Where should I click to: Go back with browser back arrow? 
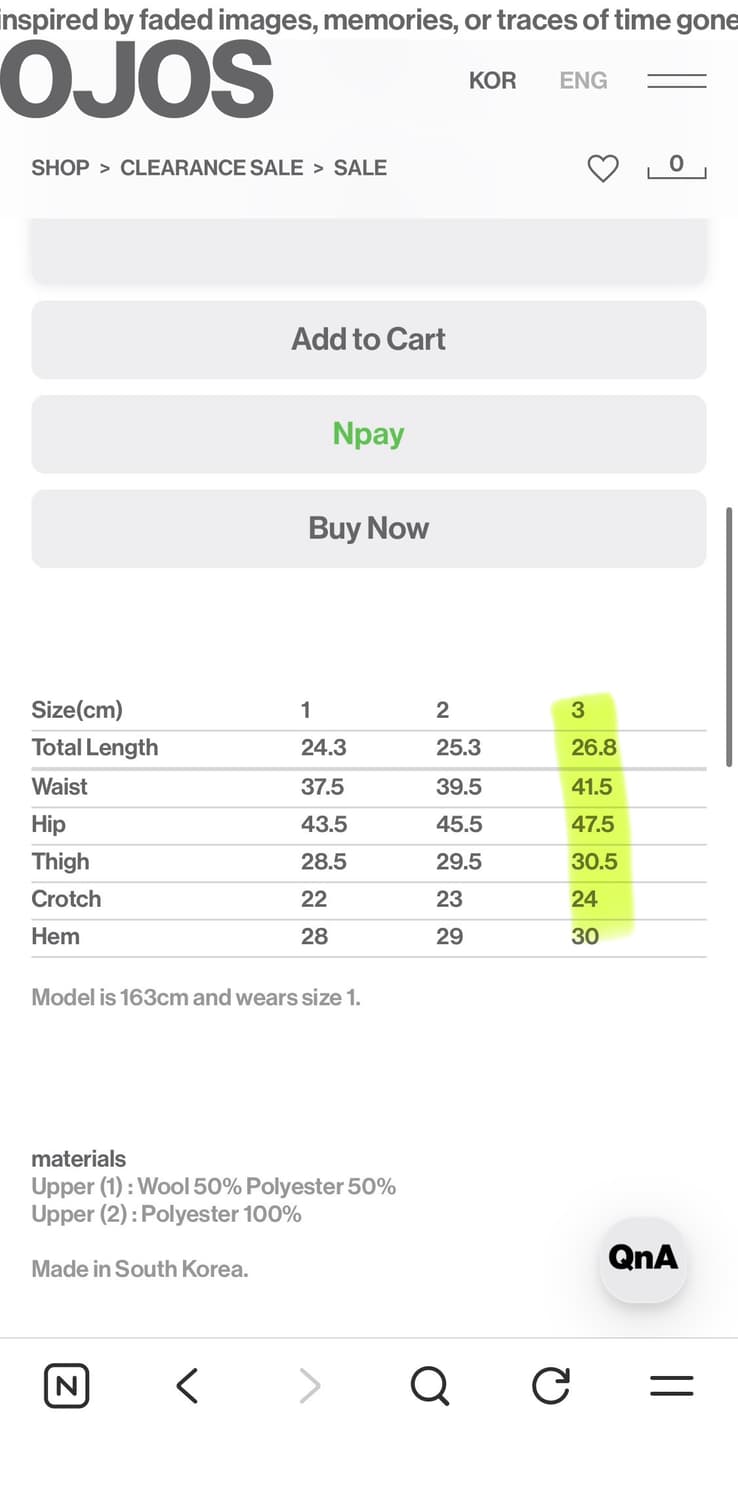click(187, 1386)
